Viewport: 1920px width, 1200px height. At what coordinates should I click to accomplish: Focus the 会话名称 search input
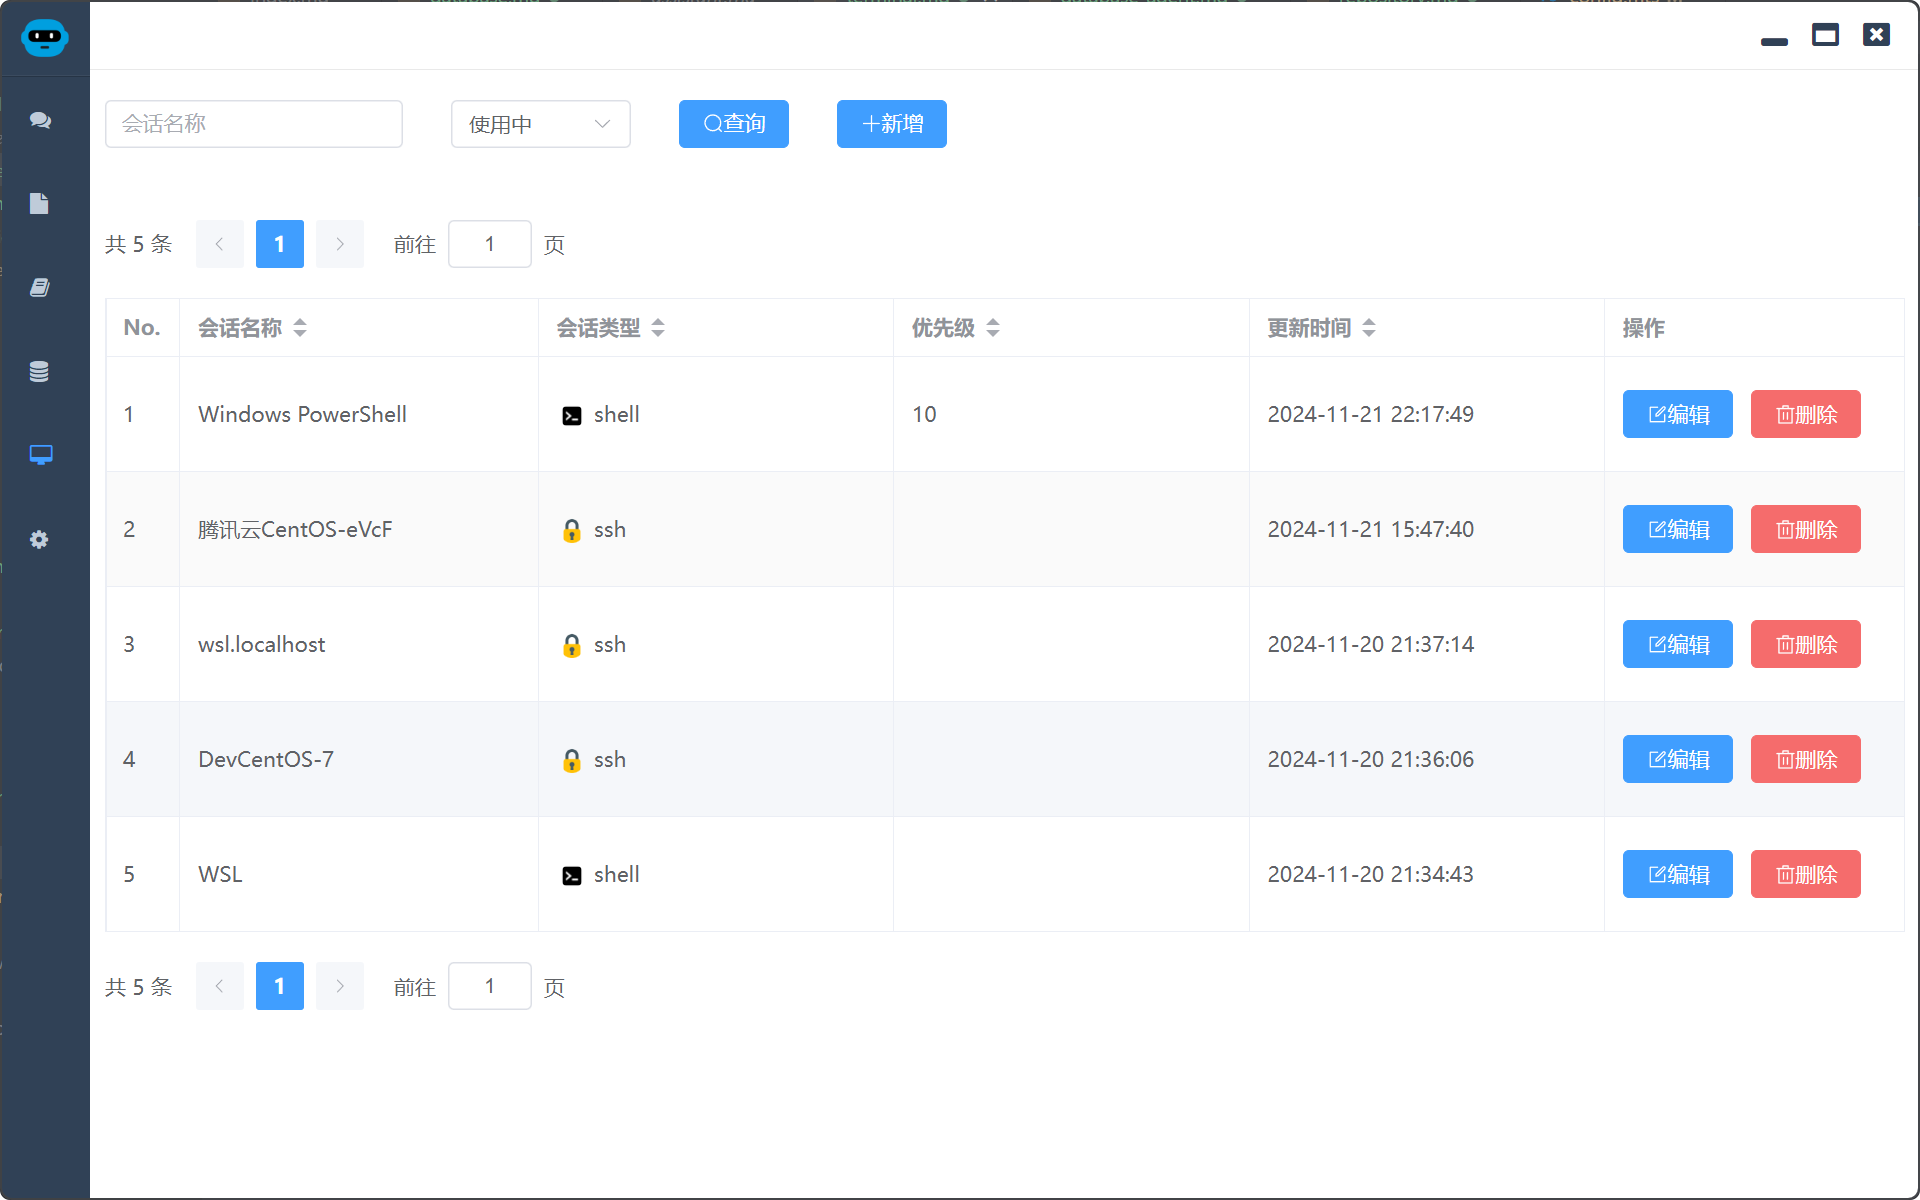[254, 124]
